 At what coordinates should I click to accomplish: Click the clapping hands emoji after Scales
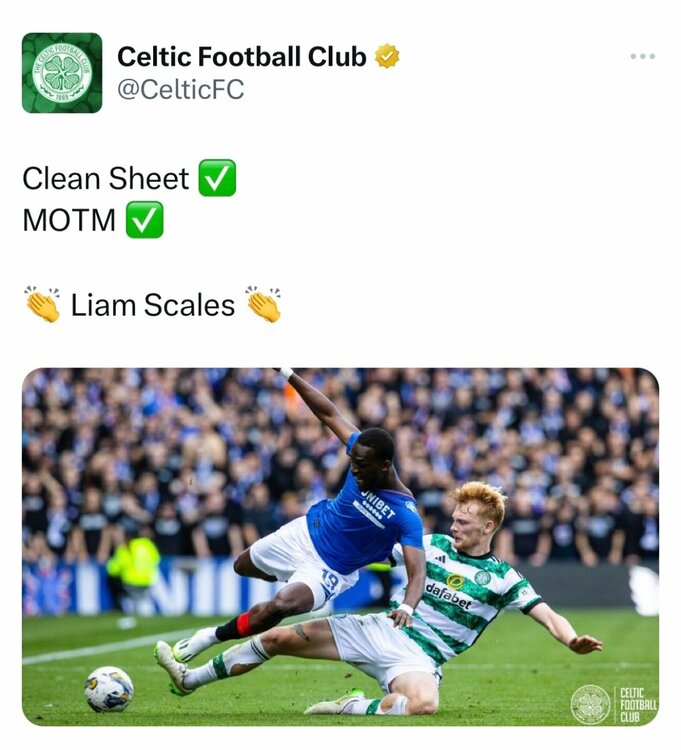[263, 304]
